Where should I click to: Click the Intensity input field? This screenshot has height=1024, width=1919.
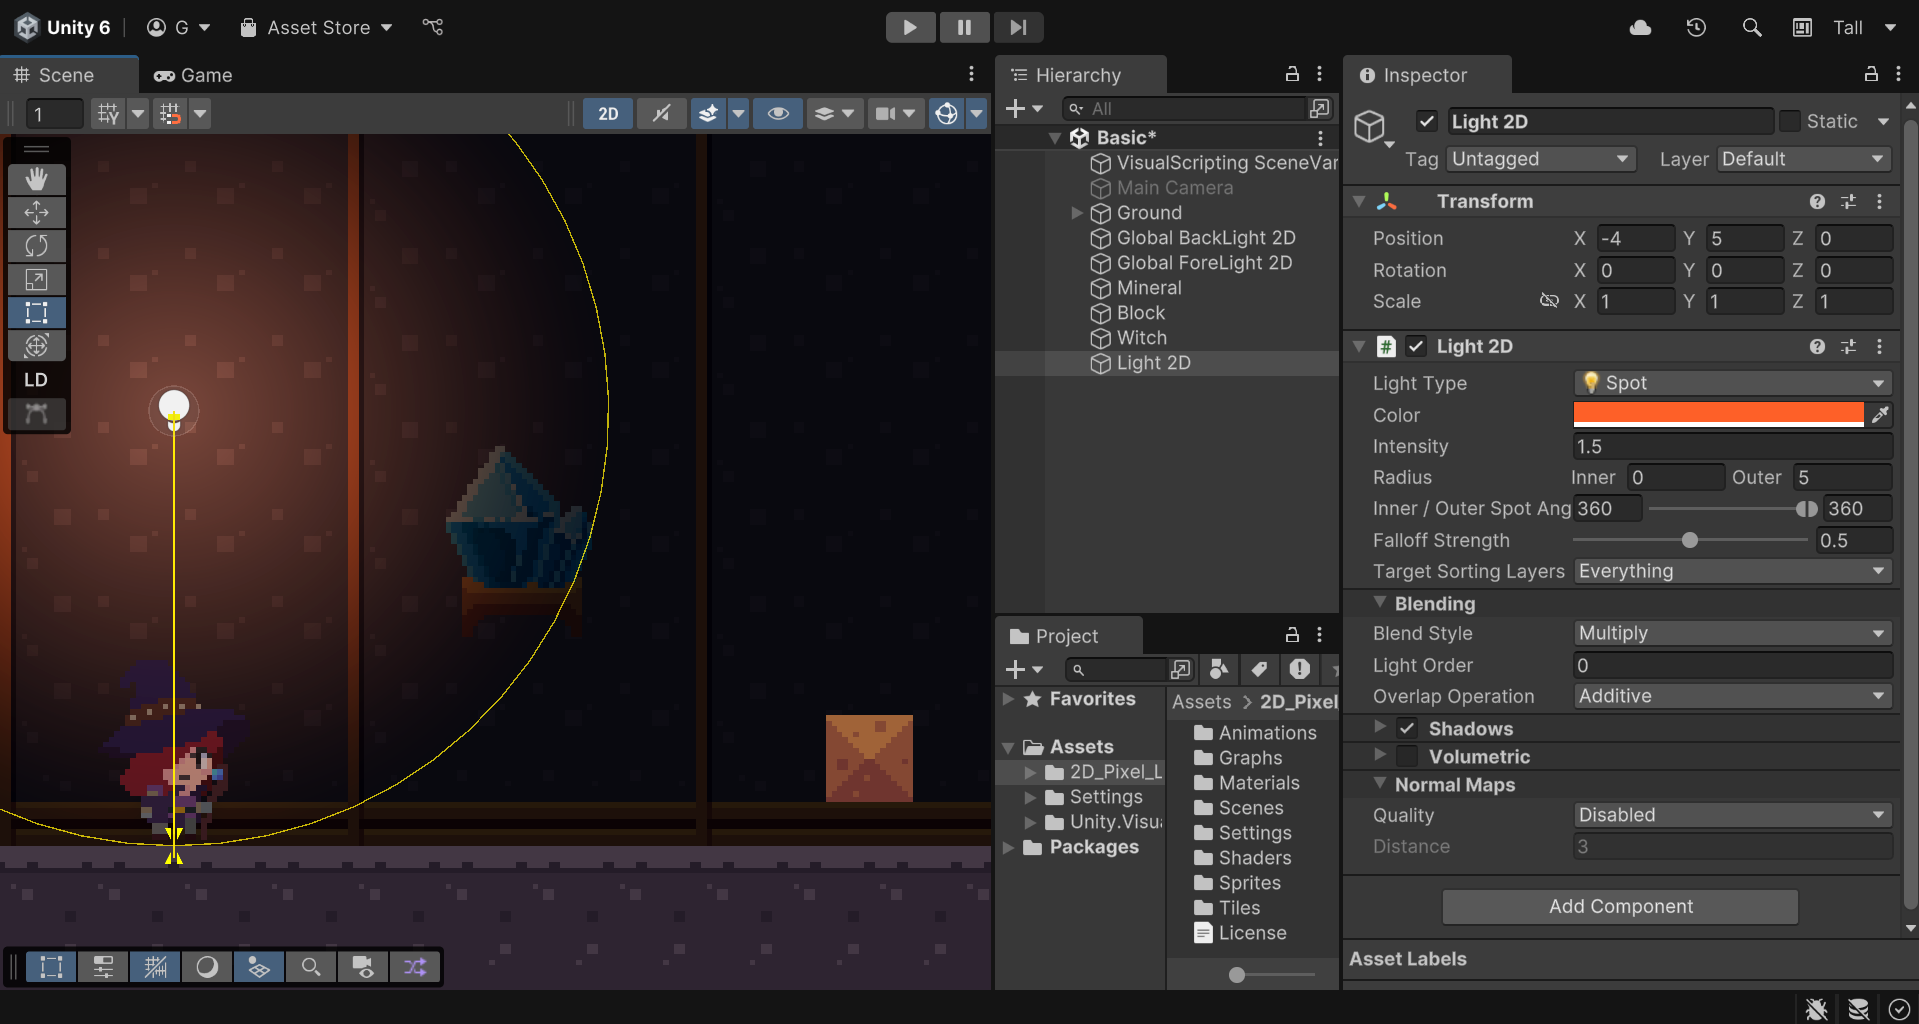pyautogui.click(x=1732, y=447)
